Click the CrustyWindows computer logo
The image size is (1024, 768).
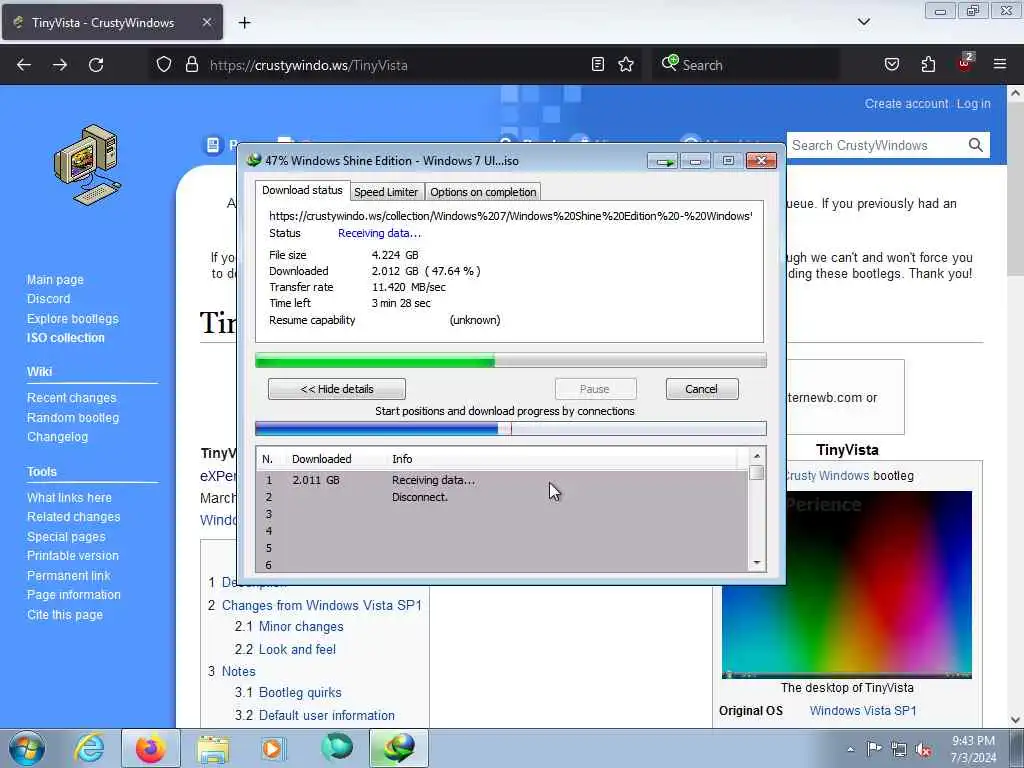coord(87,165)
